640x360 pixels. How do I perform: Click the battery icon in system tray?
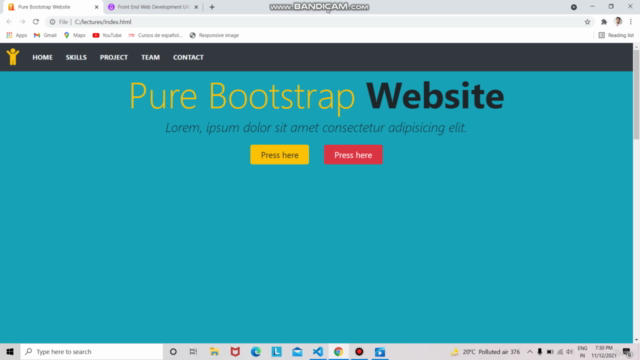pos(550,351)
